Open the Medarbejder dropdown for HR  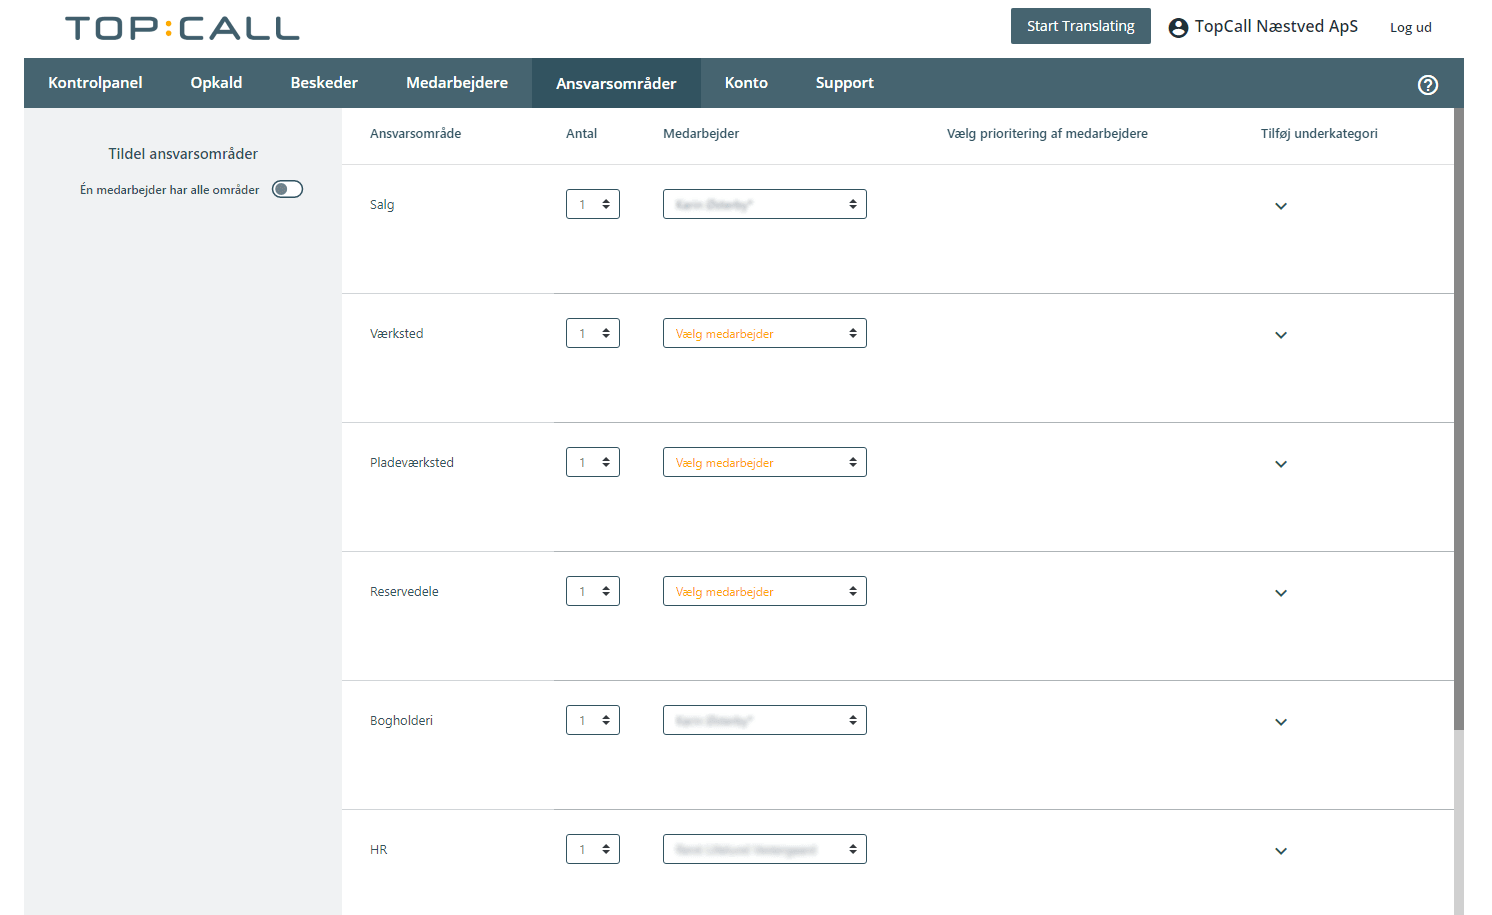click(x=765, y=849)
